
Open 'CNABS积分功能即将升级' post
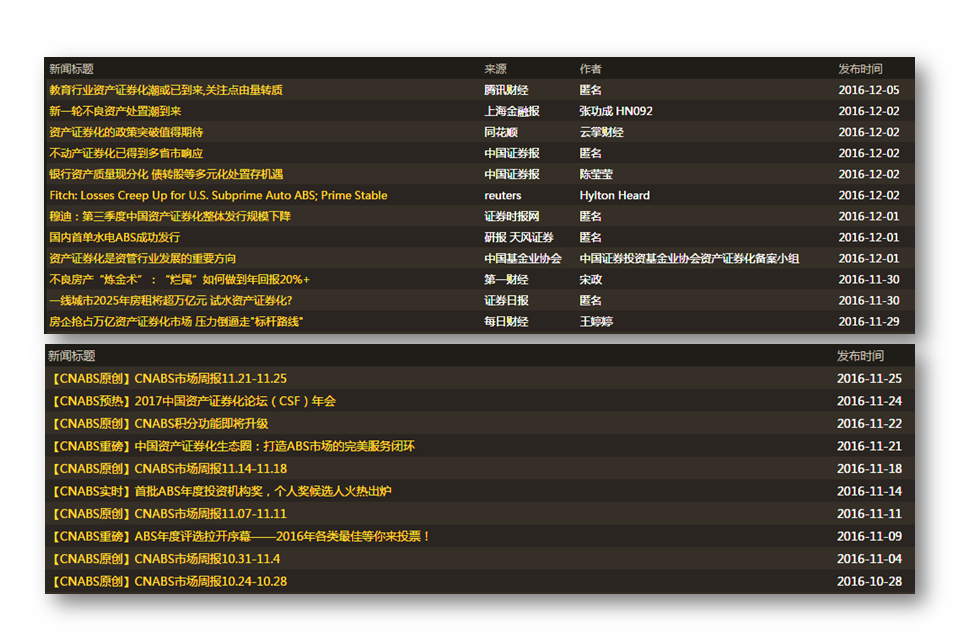click(159, 424)
